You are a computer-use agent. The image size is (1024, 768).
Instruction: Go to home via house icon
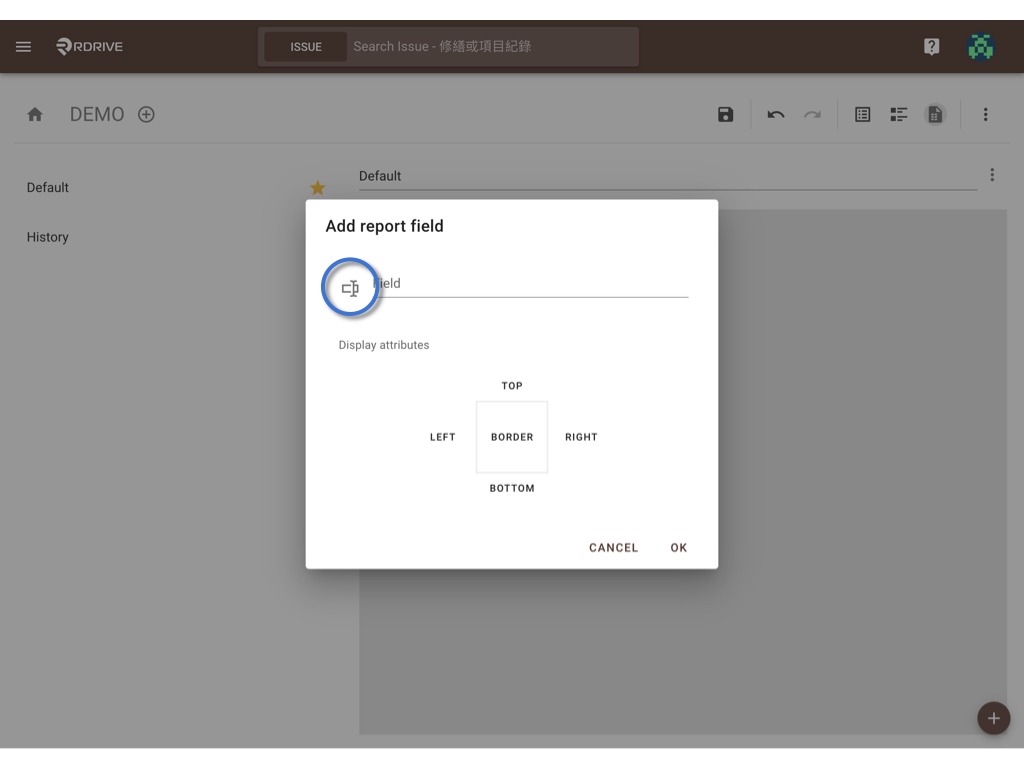(35, 115)
